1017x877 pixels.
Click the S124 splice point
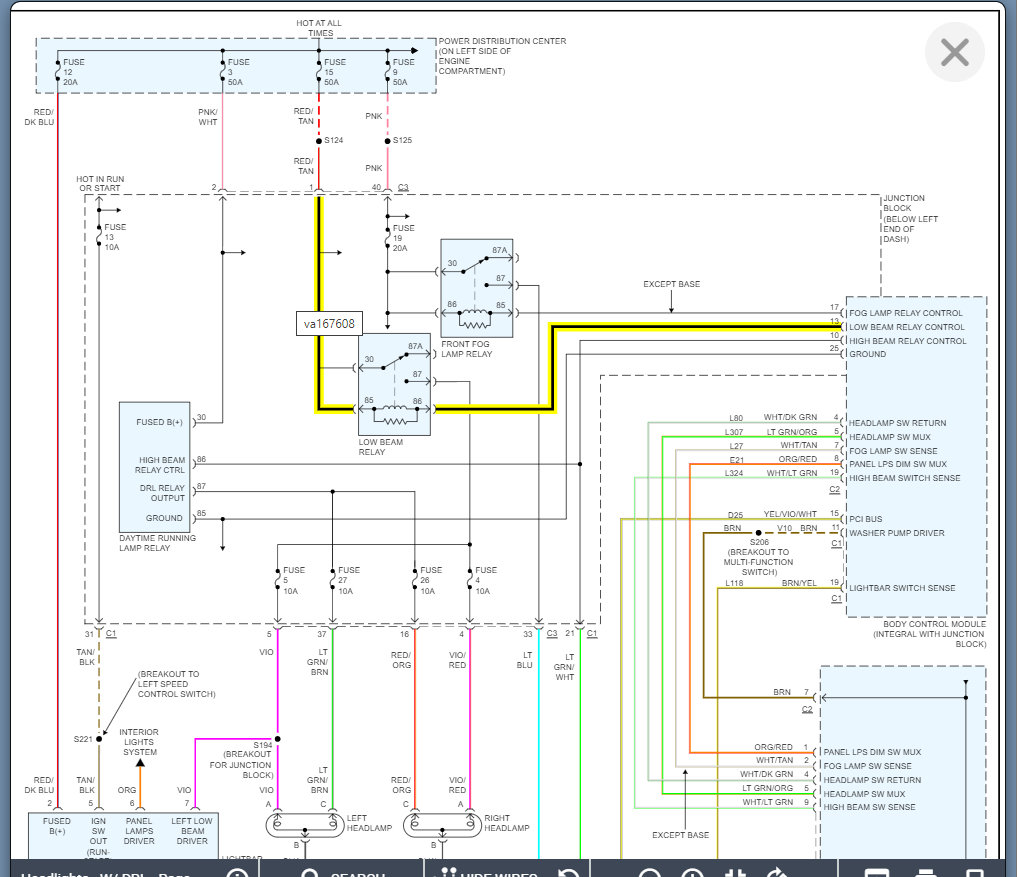pos(319,141)
